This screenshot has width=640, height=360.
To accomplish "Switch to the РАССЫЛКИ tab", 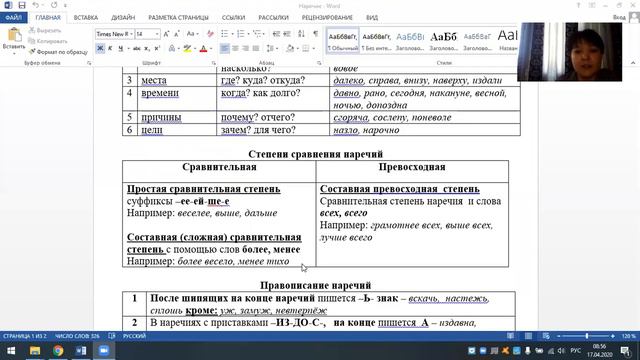I will (273, 18).
